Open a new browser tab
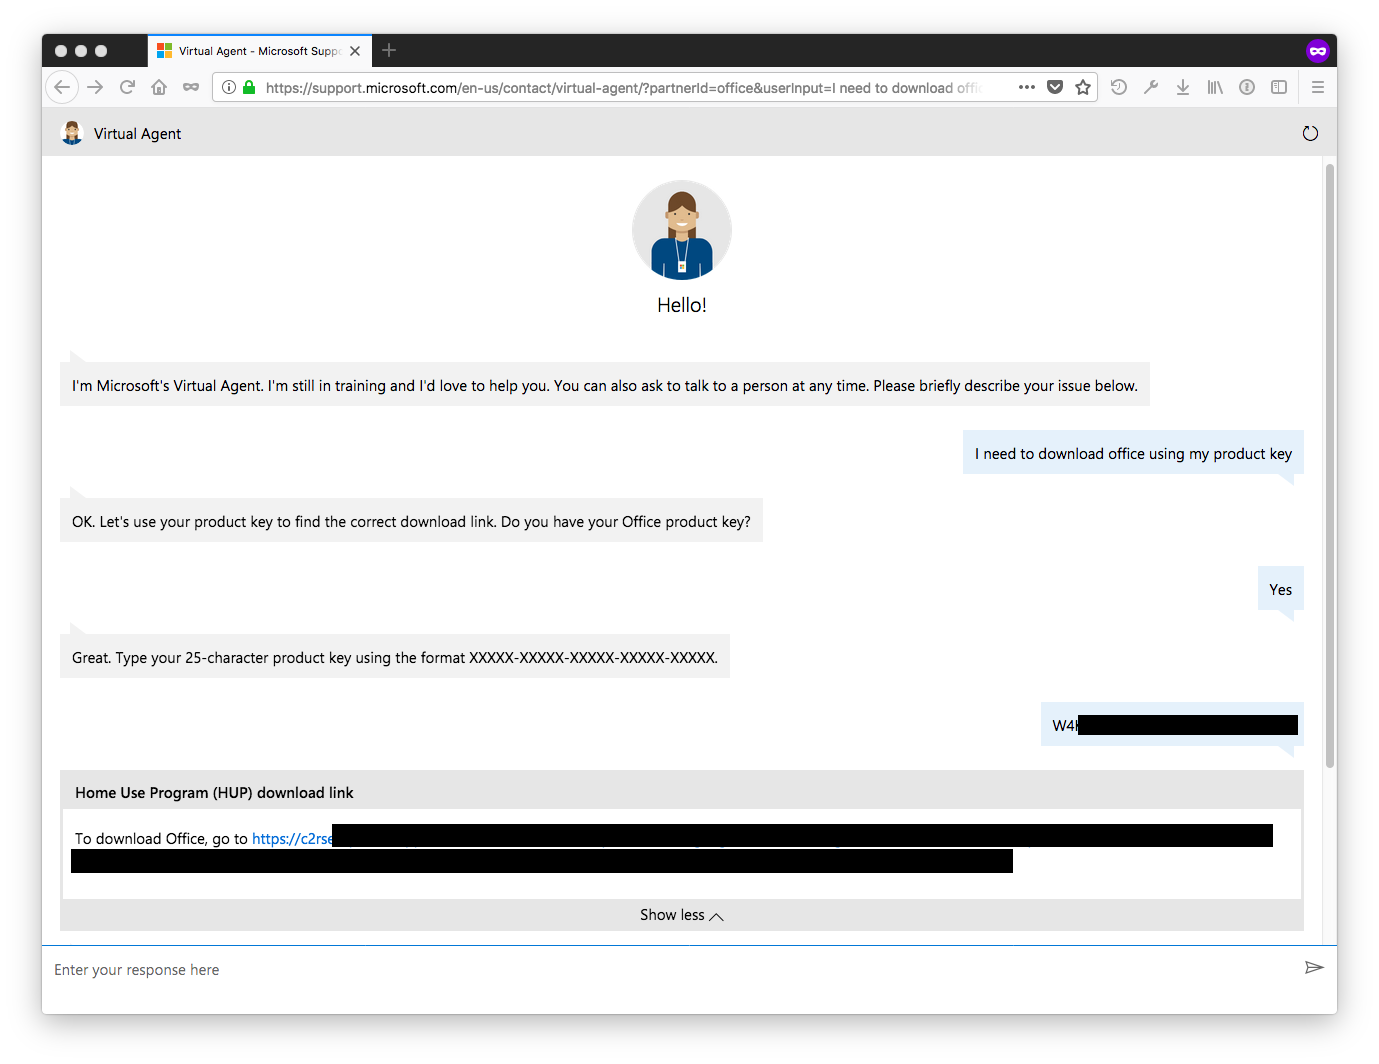 click(x=389, y=51)
